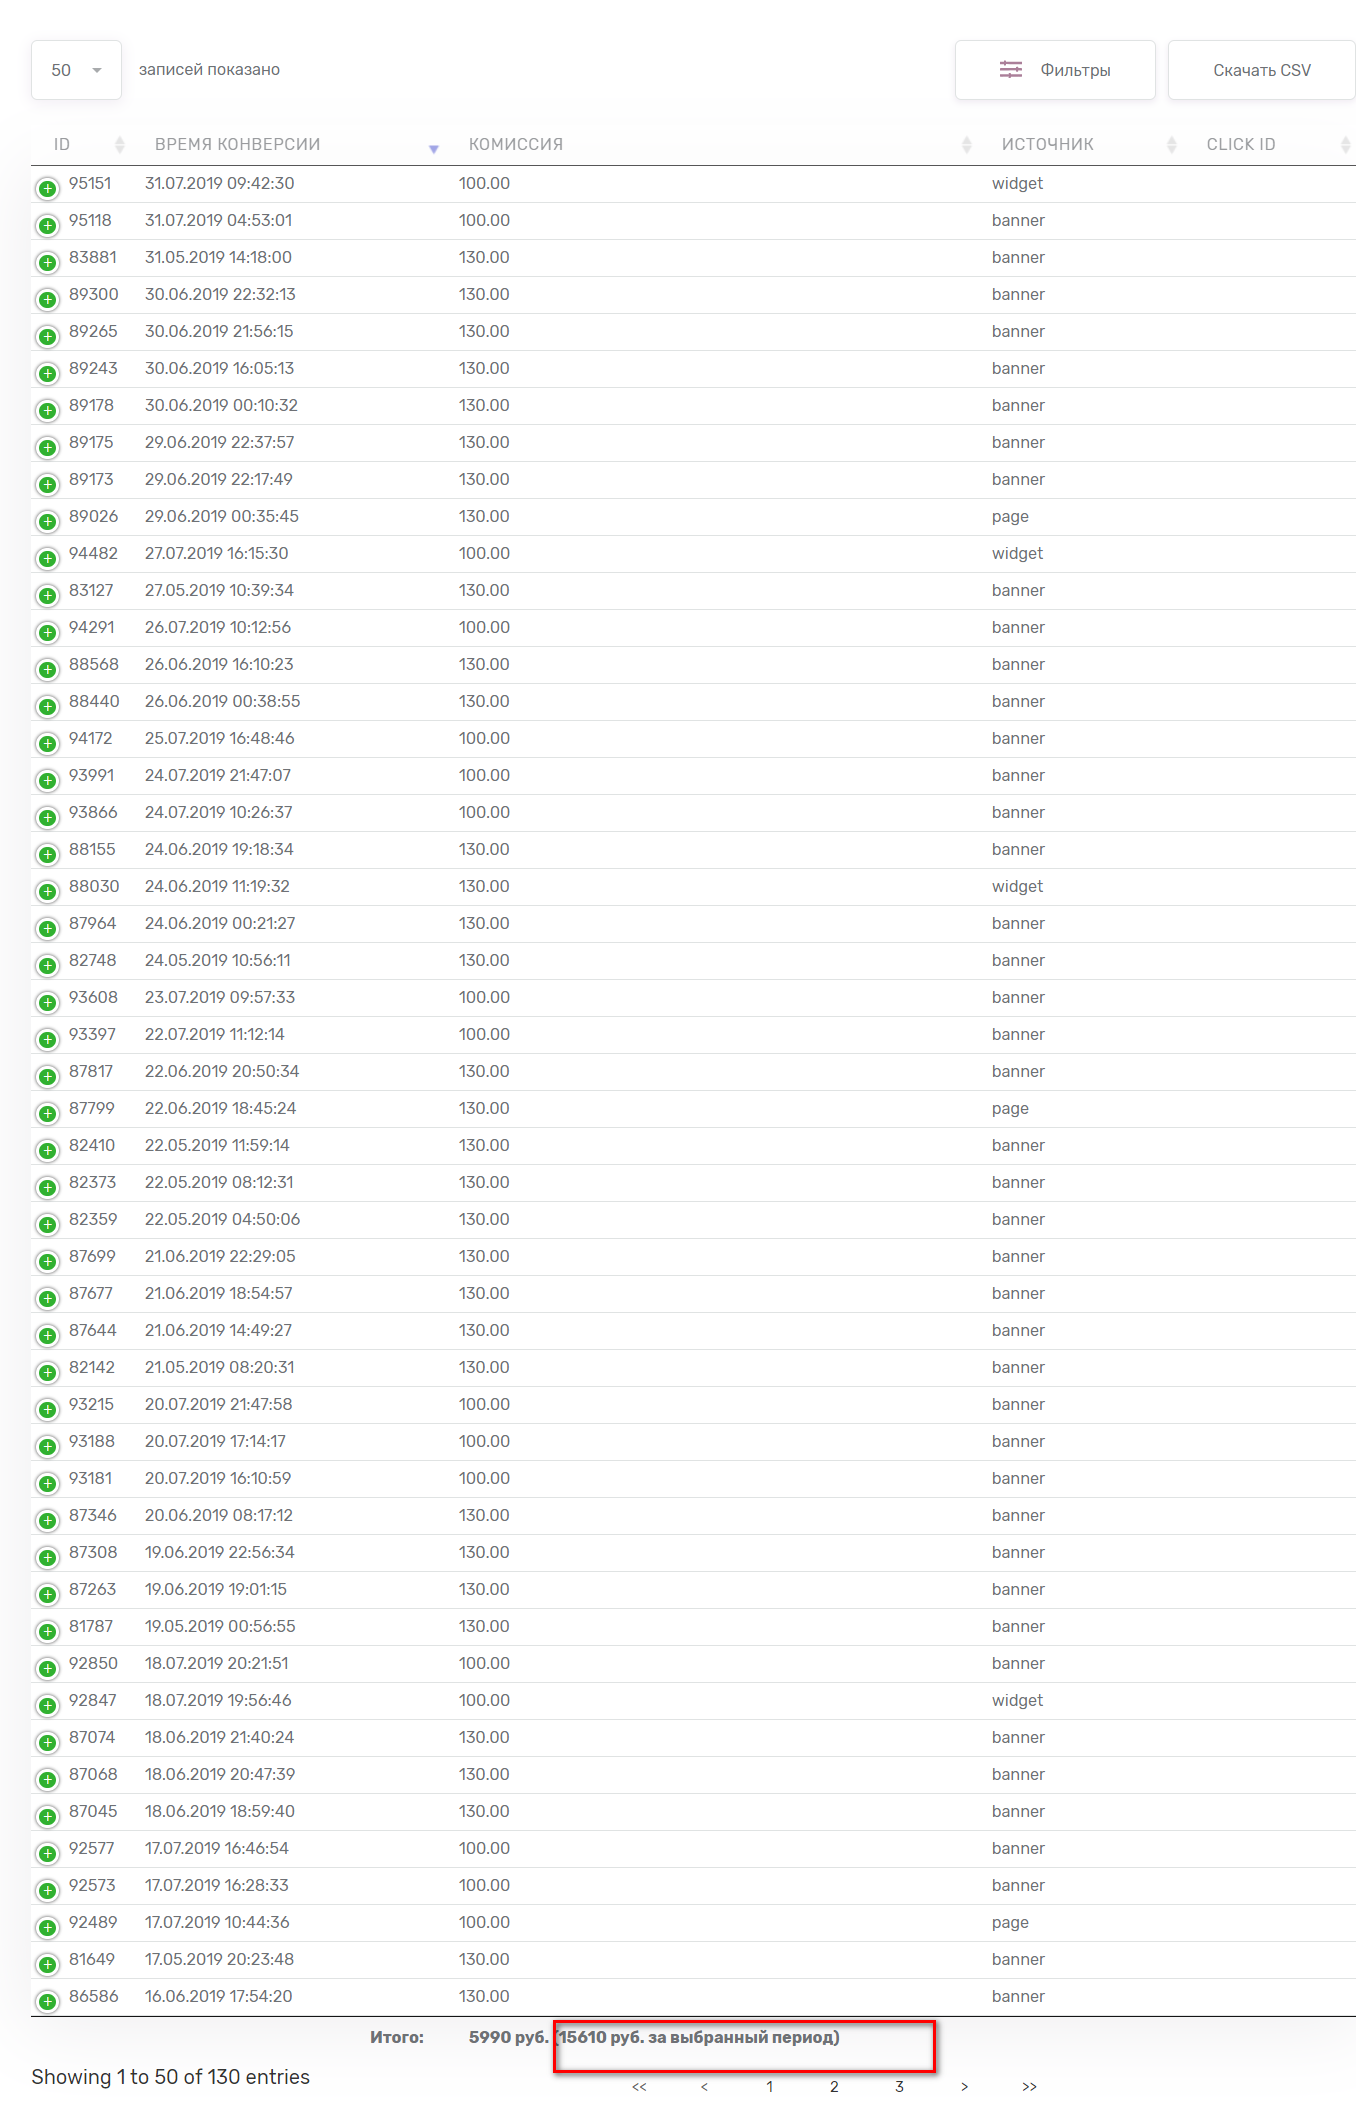1356x2116 pixels.
Task: Expand row details for ID 95151
Action: (47, 188)
